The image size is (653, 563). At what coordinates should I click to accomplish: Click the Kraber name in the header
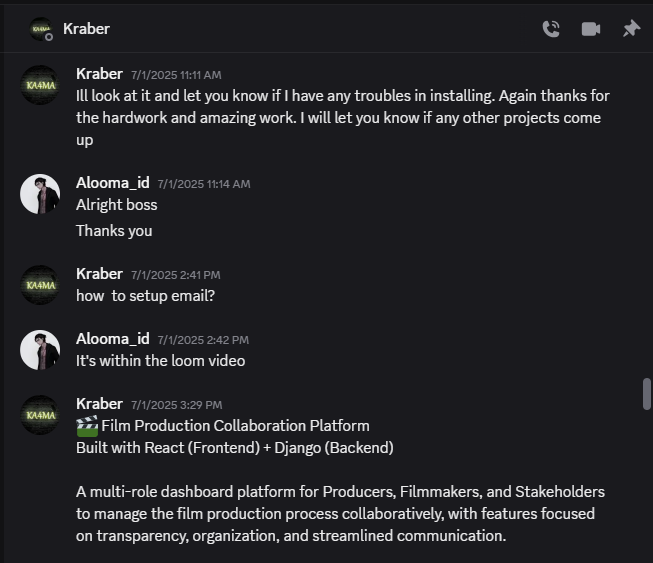tap(86, 29)
